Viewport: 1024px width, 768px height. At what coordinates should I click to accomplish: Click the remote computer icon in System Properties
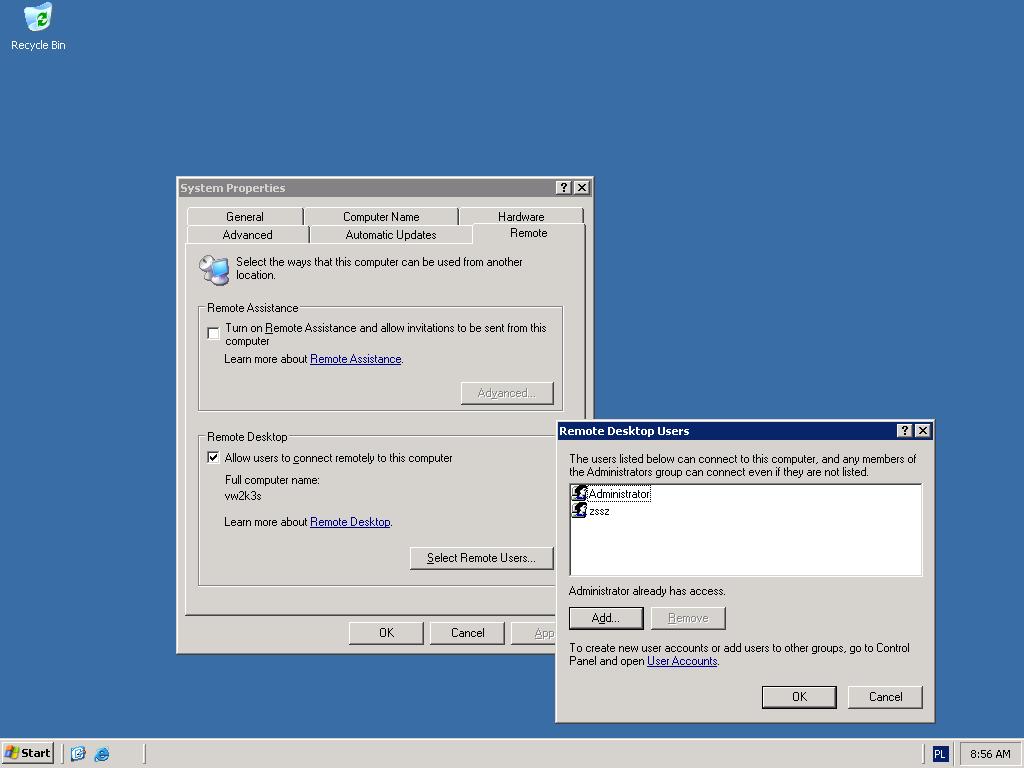[x=214, y=270]
